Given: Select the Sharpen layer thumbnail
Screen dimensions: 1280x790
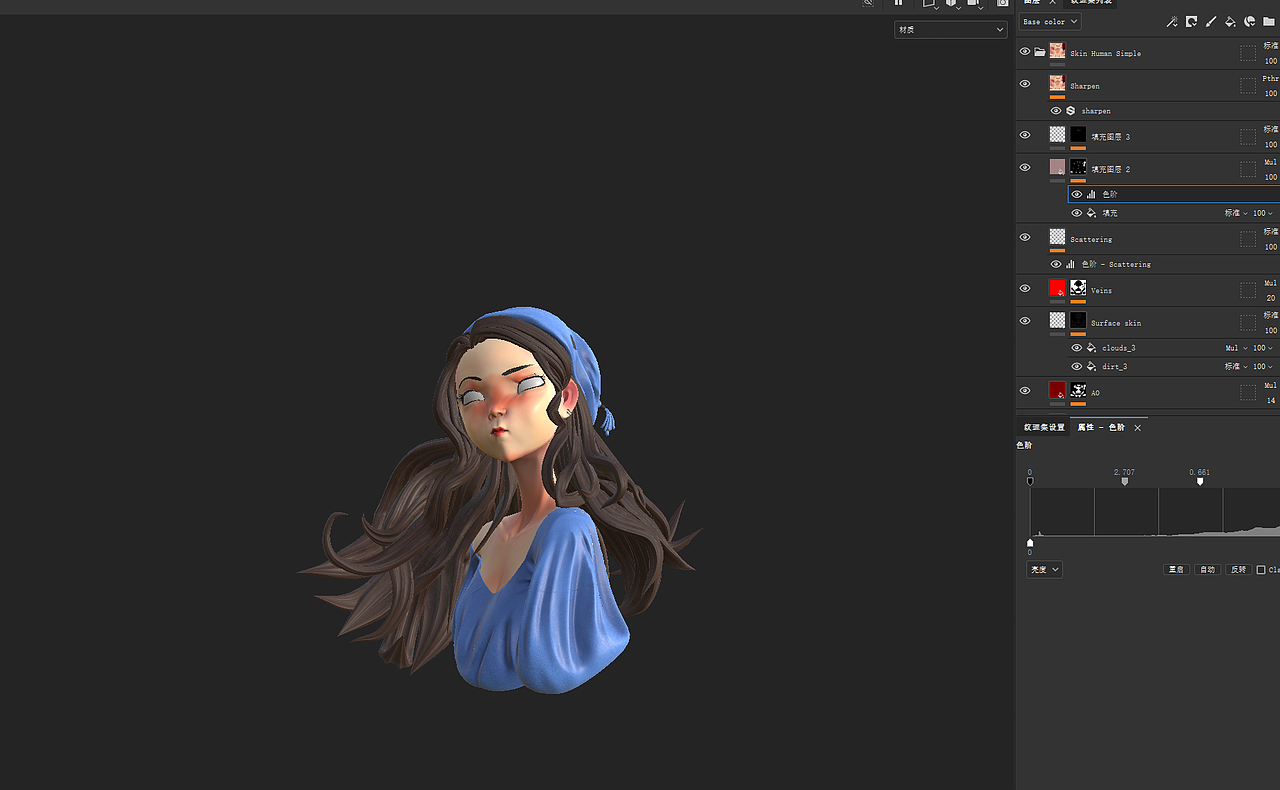Looking at the screenshot, I should (x=1057, y=84).
